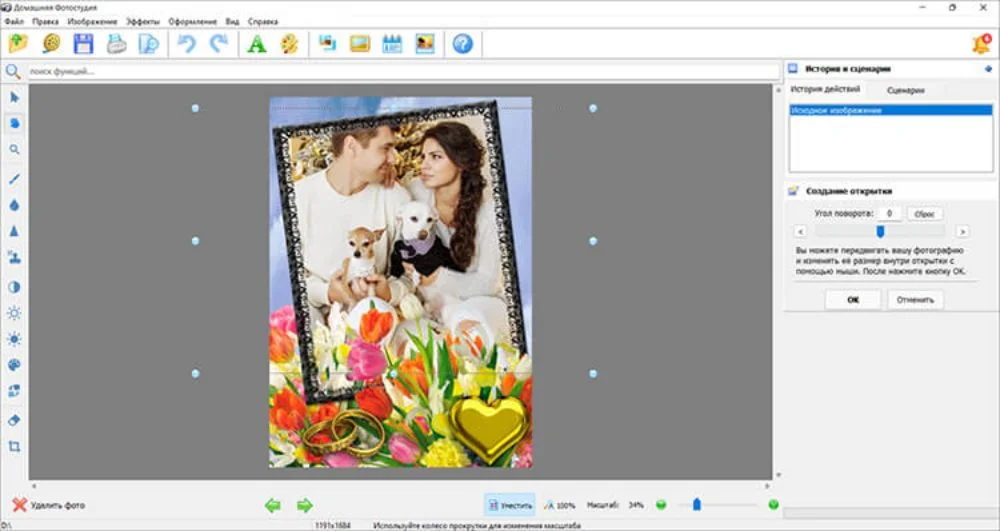
Task: Click the Save floppy disk icon
Action: click(83, 44)
